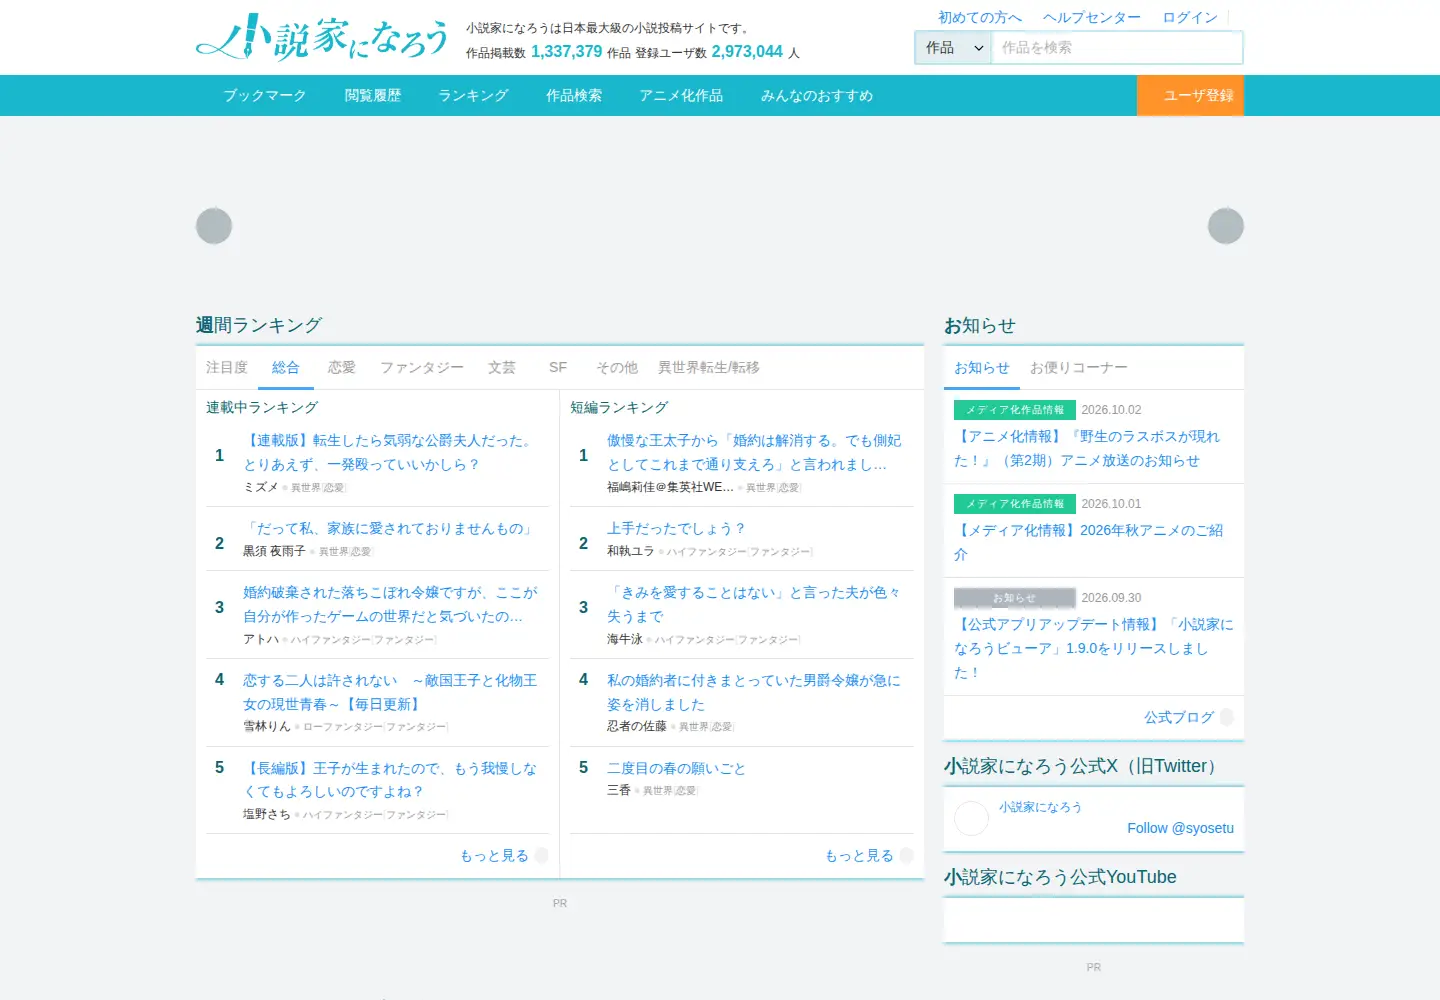Switch to 文芸 ranking tab
The image size is (1440, 1000).
(502, 367)
